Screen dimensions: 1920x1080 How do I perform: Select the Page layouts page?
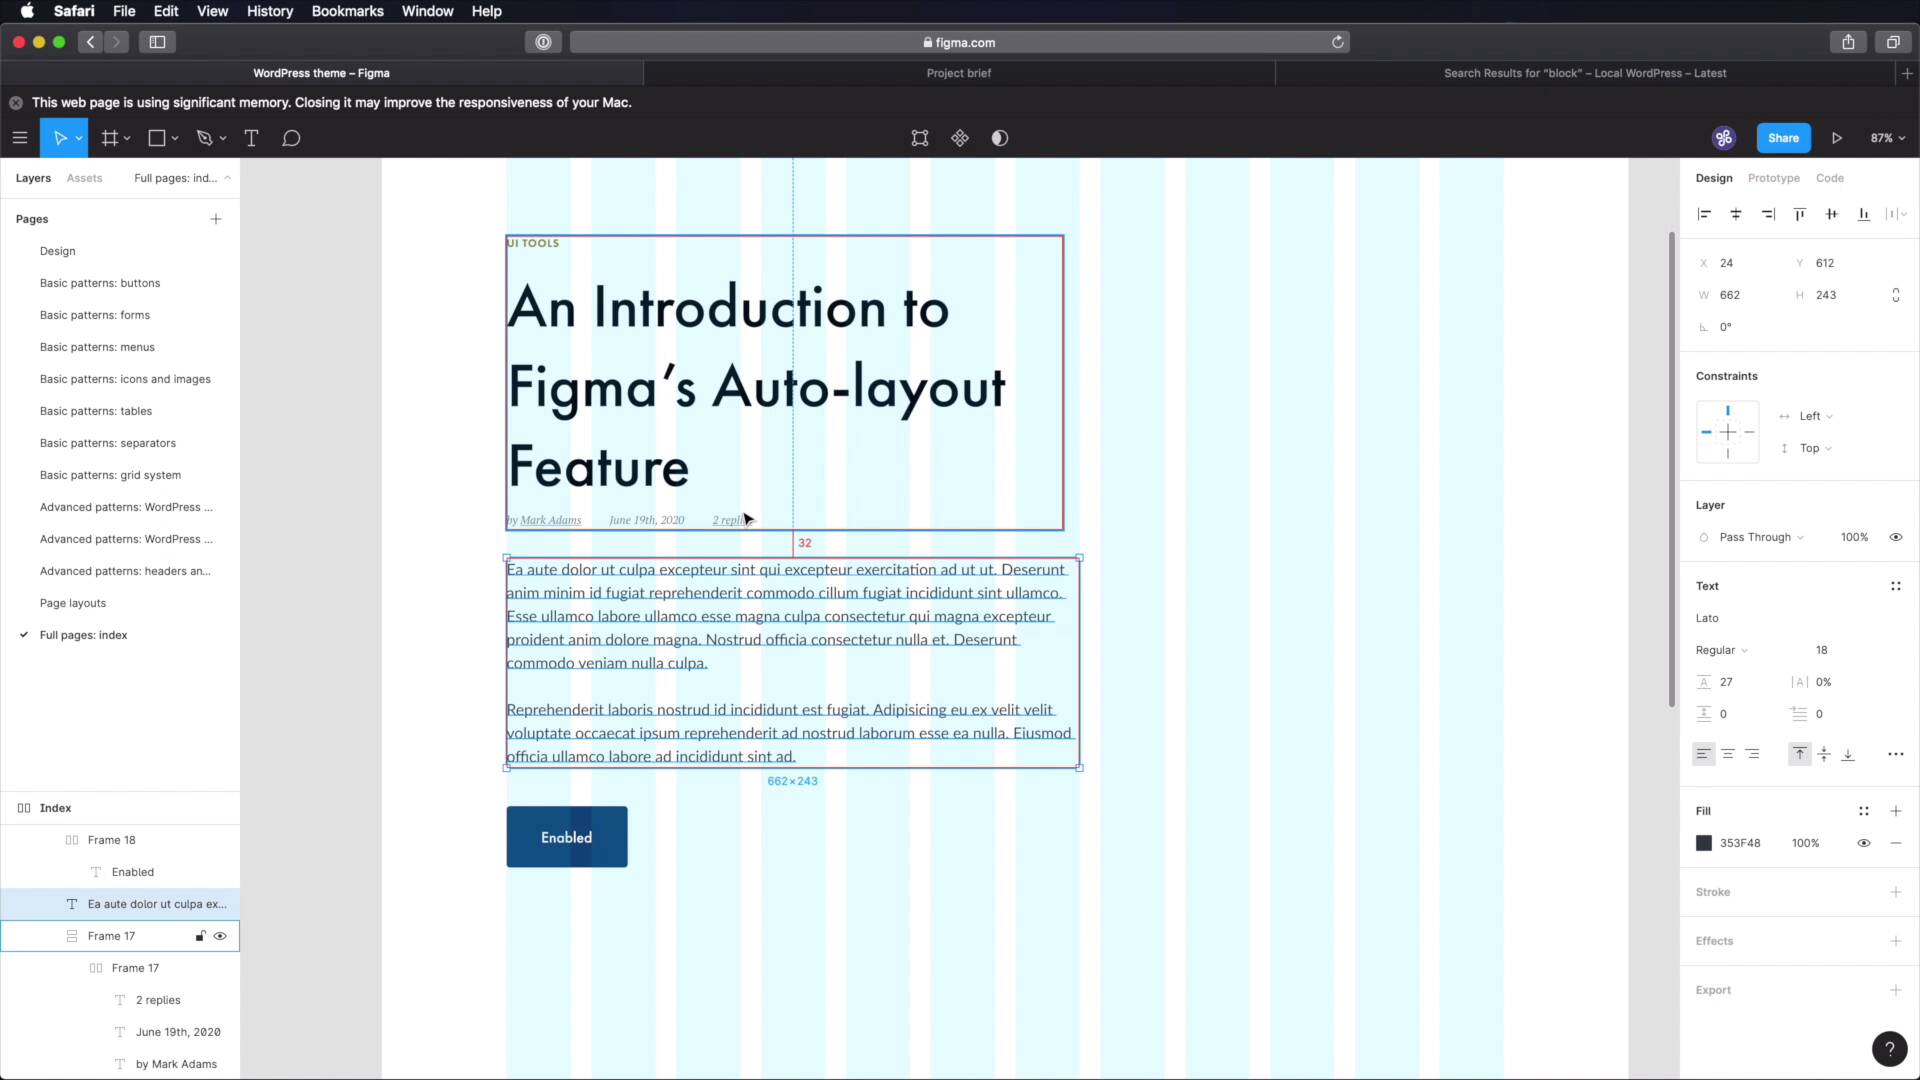pos(73,603)
